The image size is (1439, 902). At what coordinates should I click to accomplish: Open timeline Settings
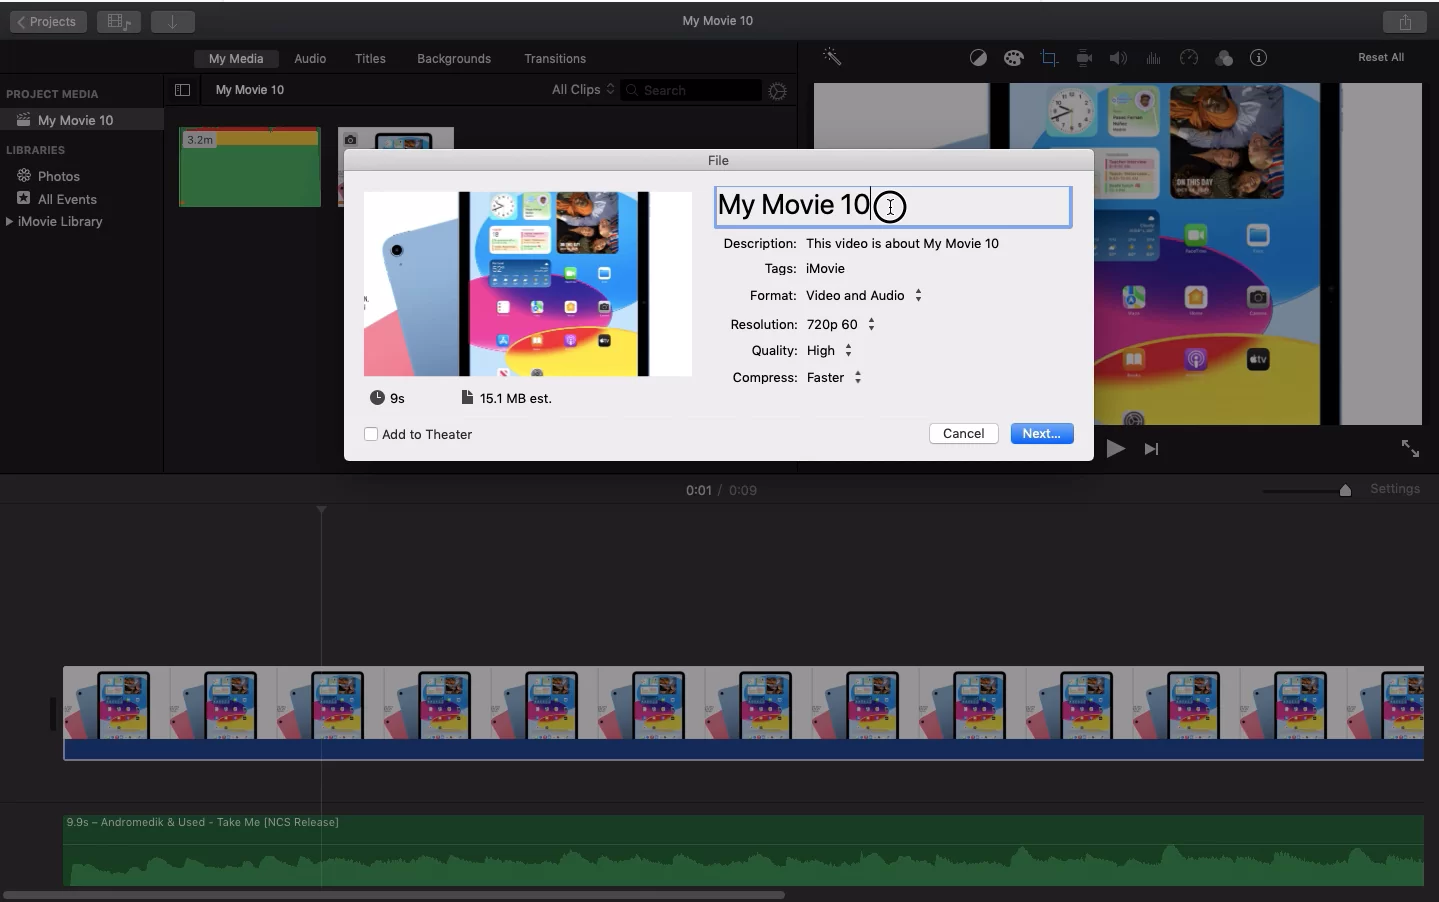tap(1395, 489)
